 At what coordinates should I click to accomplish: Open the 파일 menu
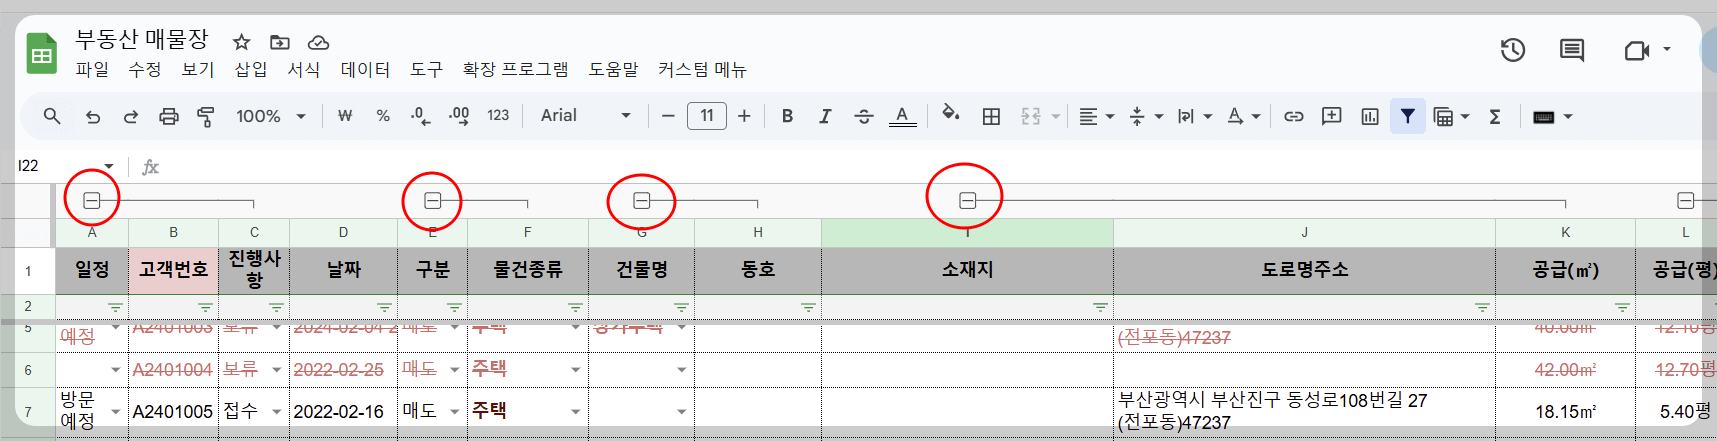92,69
